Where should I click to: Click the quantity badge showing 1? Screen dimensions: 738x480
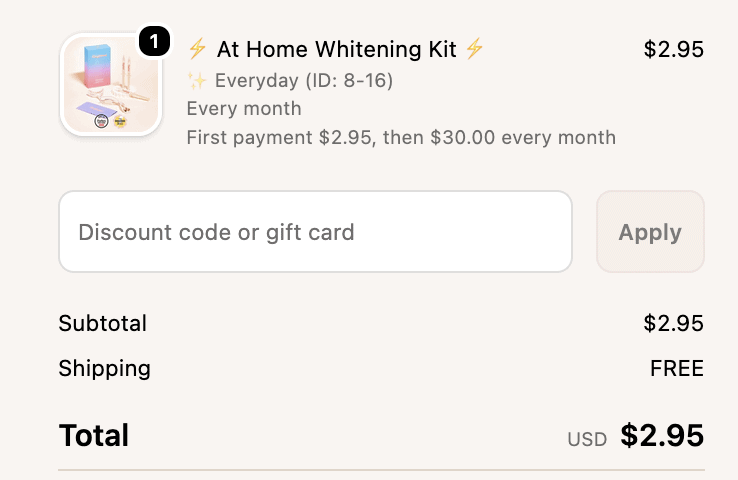(153, 42)
